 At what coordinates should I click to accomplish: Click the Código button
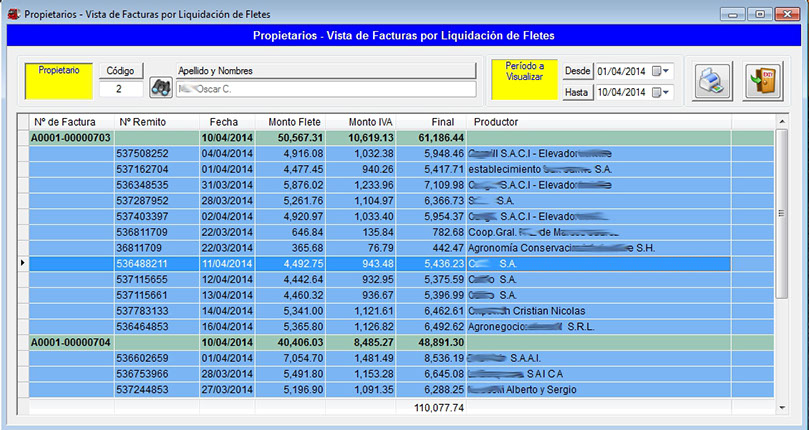coord(120,71)
